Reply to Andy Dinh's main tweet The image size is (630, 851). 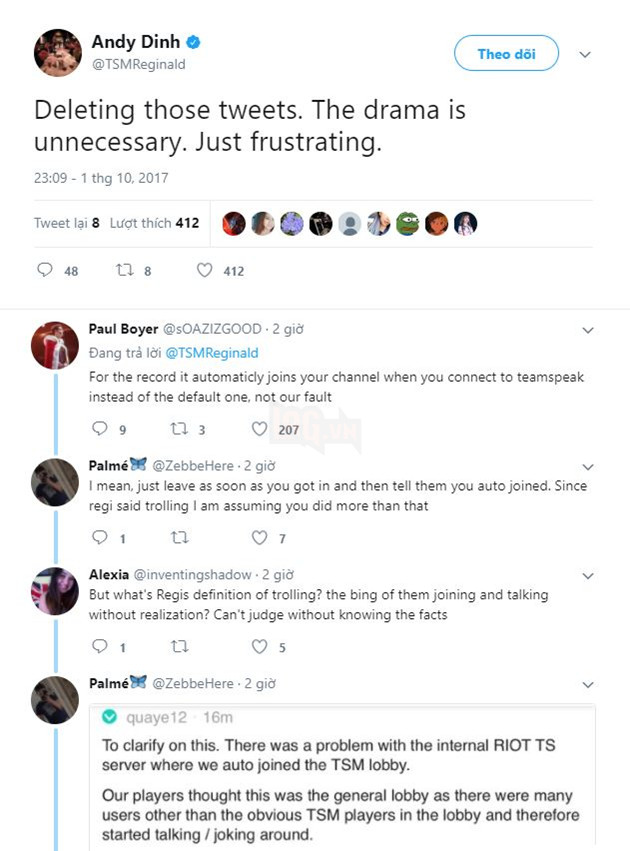(44, 270)
